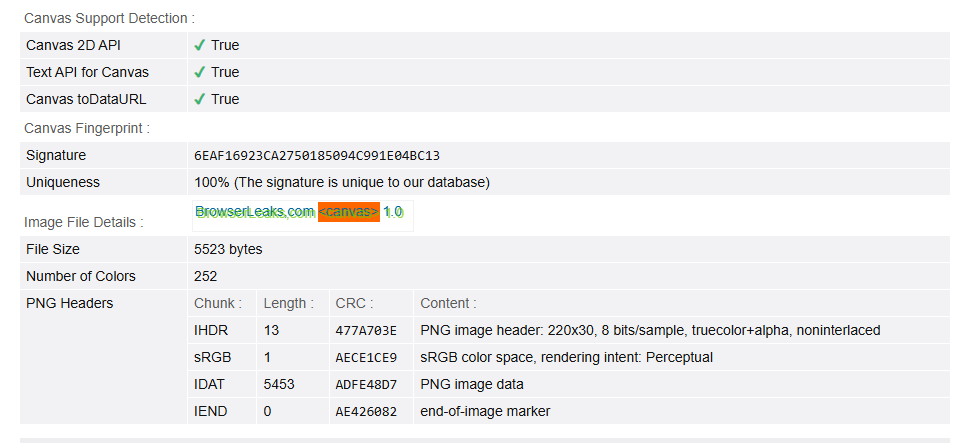Click the Number of Colors value 252
Viewport: 967px width, 443px height.
coord(205,276)
